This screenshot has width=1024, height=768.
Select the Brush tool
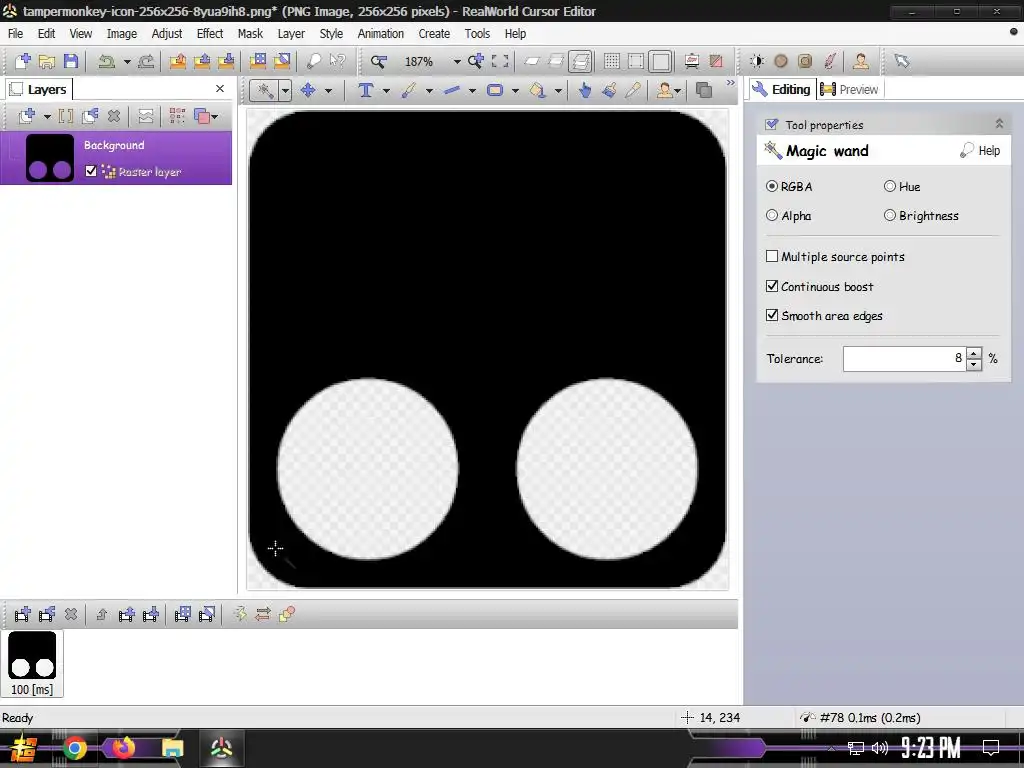click(409, 90)
